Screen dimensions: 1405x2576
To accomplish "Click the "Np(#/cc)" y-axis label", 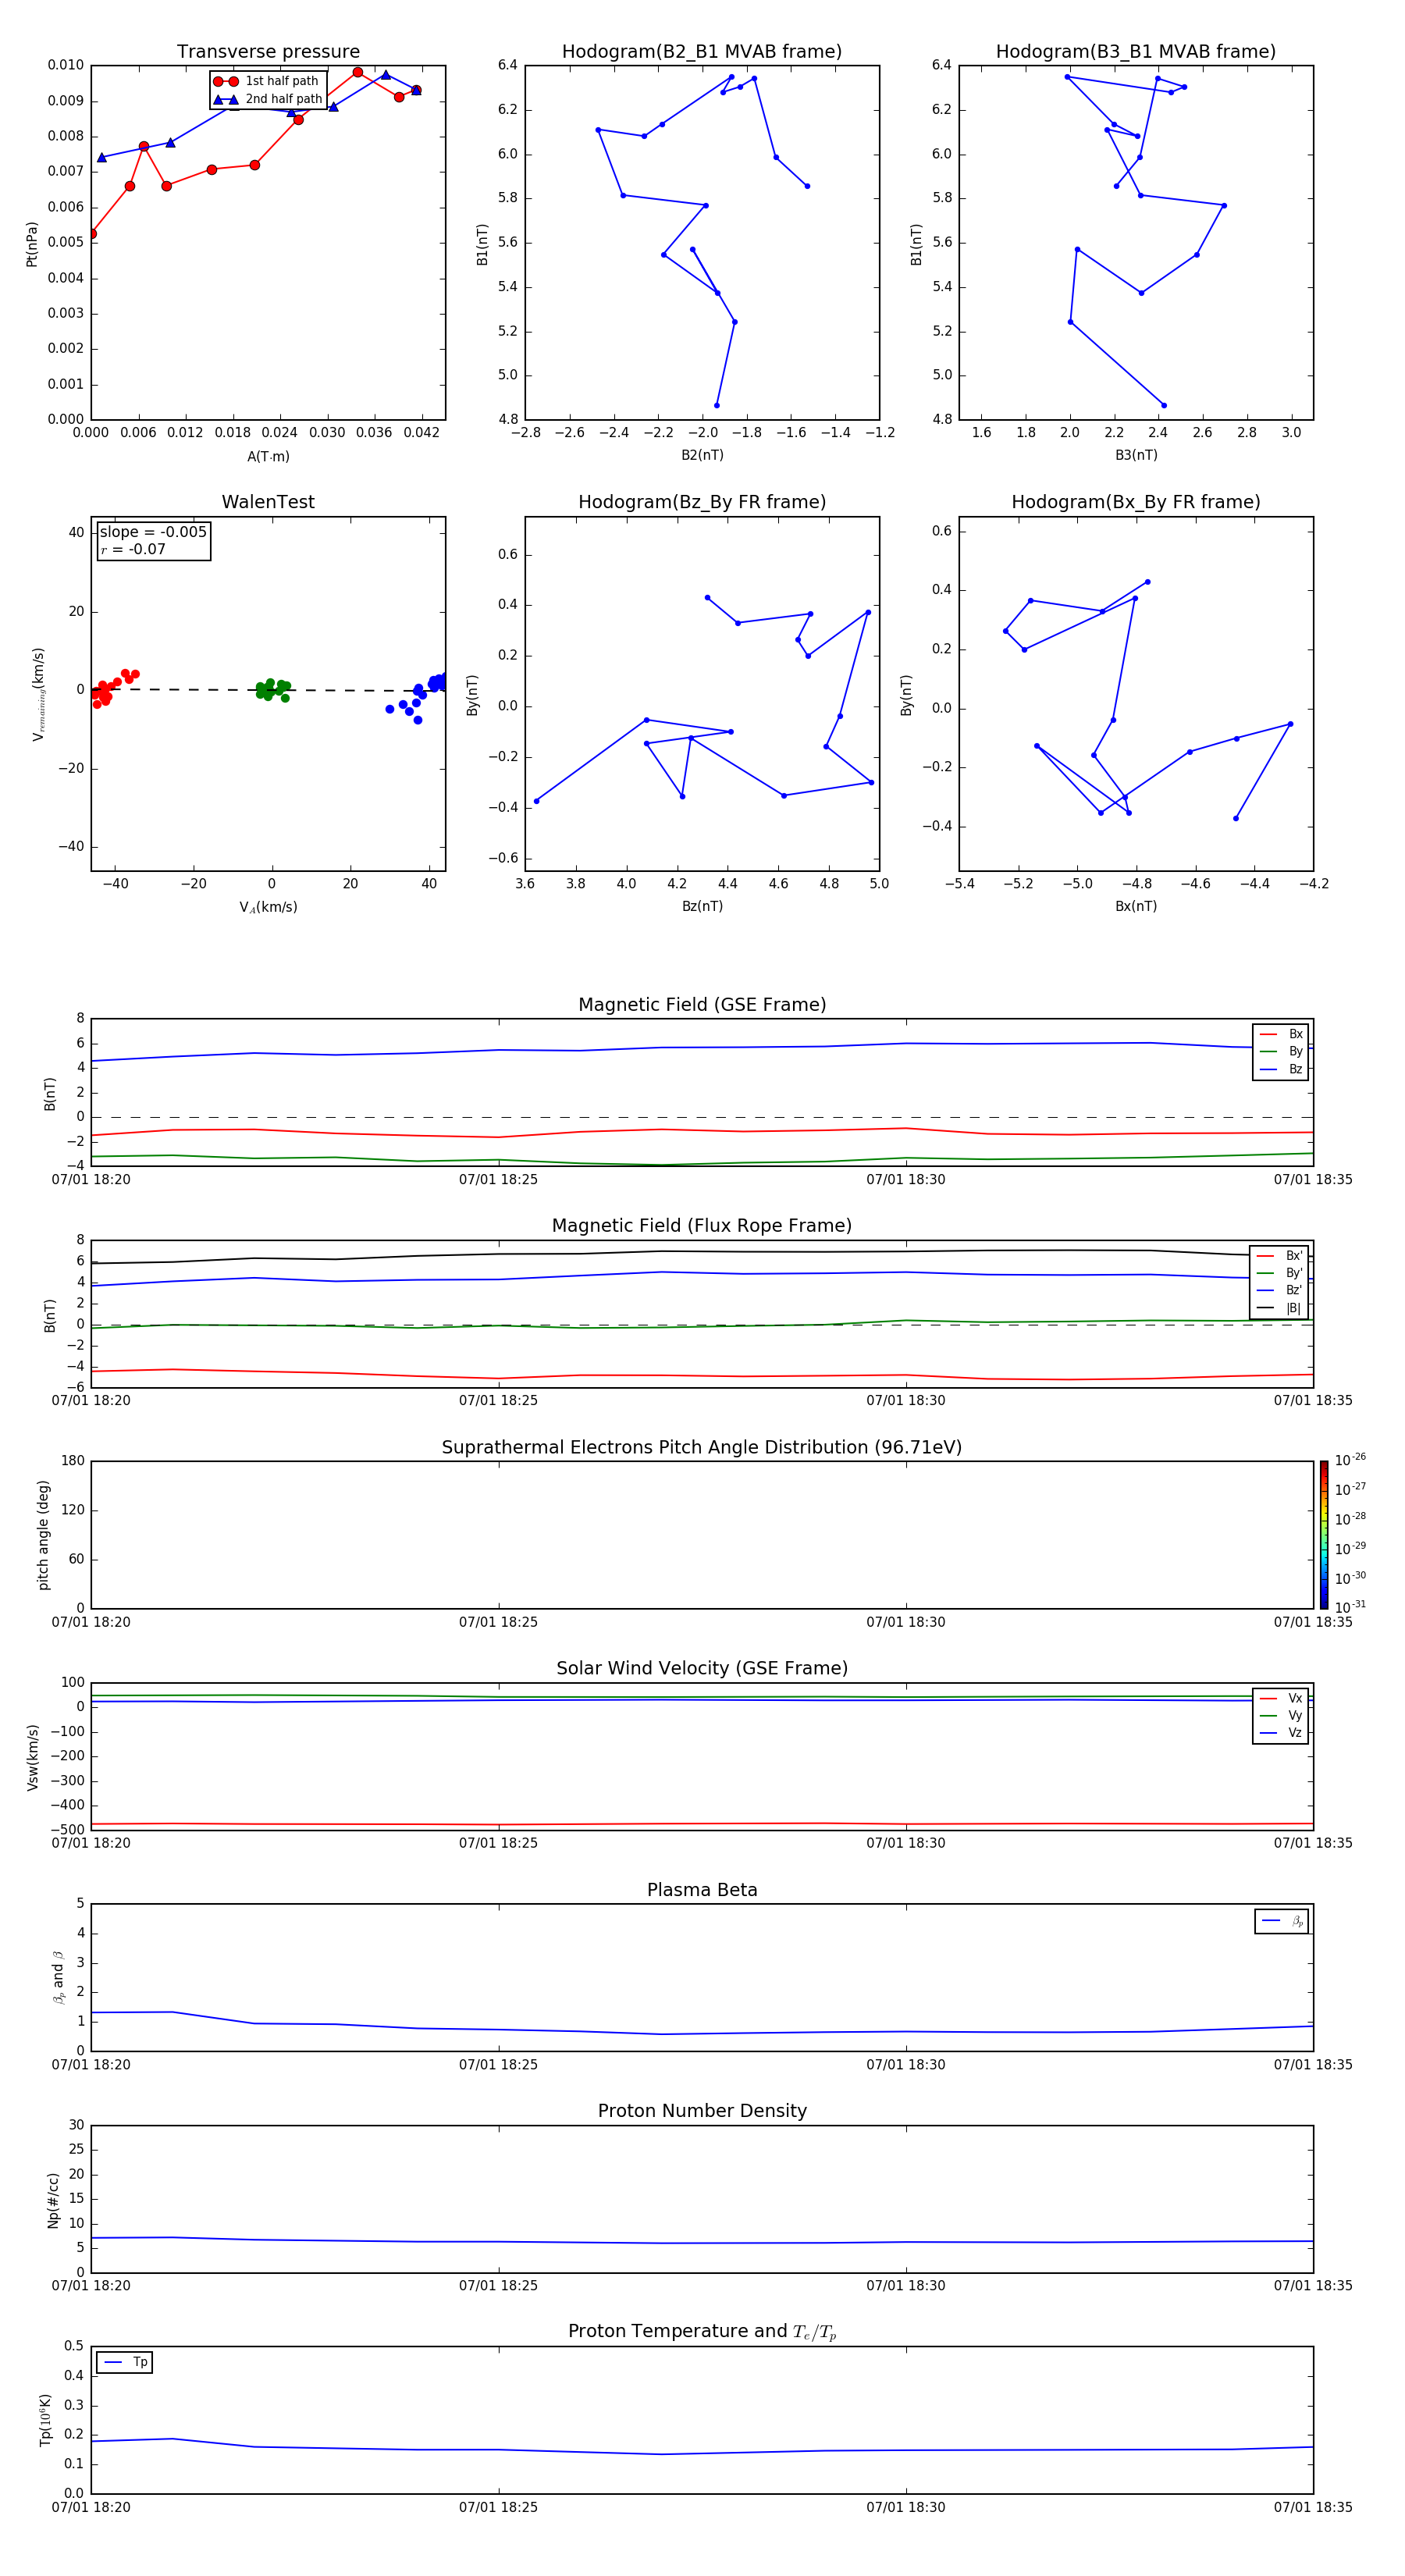I will click(53, 2199).
